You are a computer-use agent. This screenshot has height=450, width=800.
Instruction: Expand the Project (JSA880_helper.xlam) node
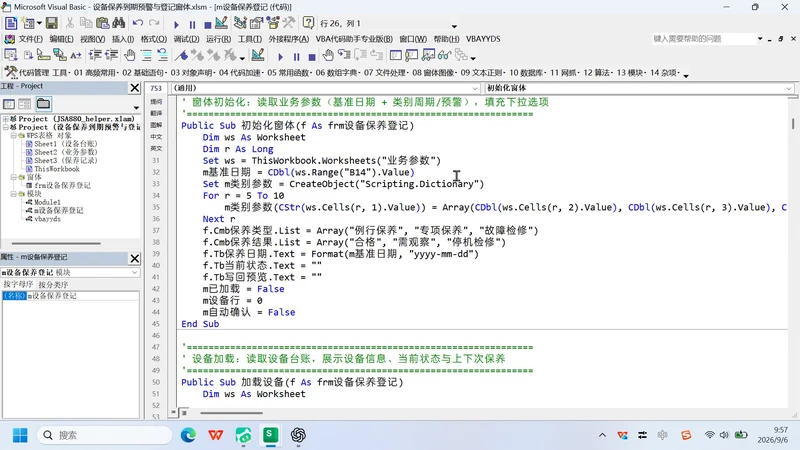pos(6,119)
